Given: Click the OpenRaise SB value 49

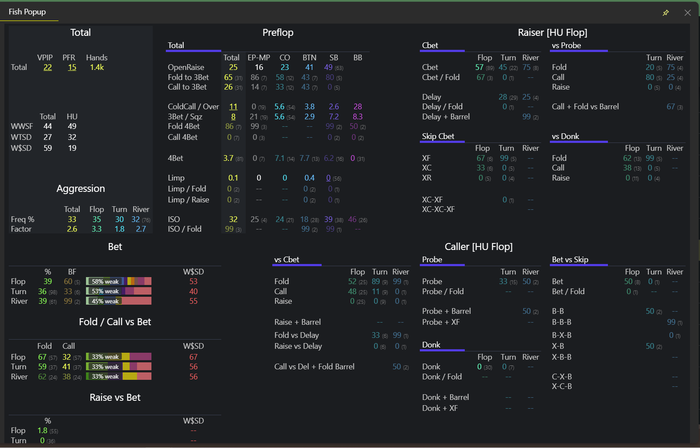Looking at the screenshot, I should click(x=329, y=67).
